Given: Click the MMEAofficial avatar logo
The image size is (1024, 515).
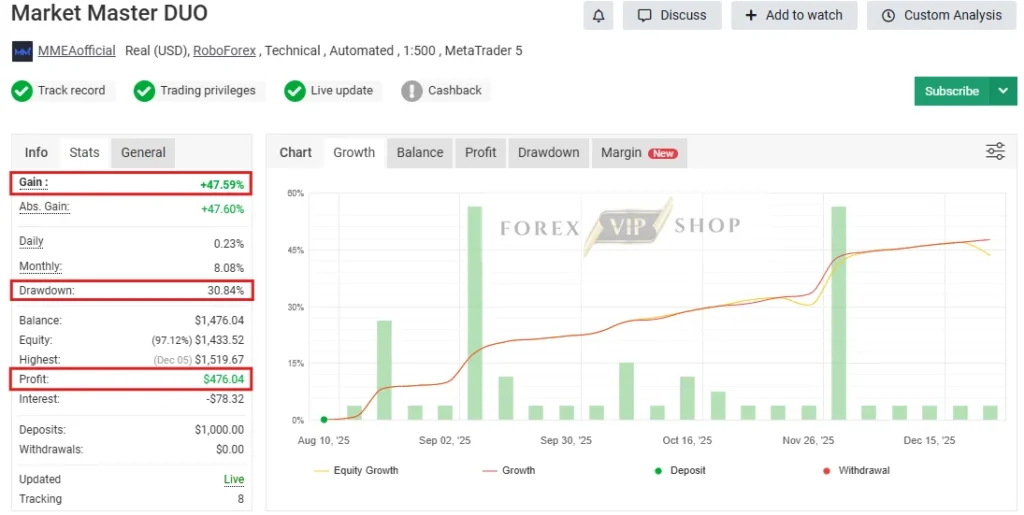Looking at the screenshot, I should [x=22, y=51].
